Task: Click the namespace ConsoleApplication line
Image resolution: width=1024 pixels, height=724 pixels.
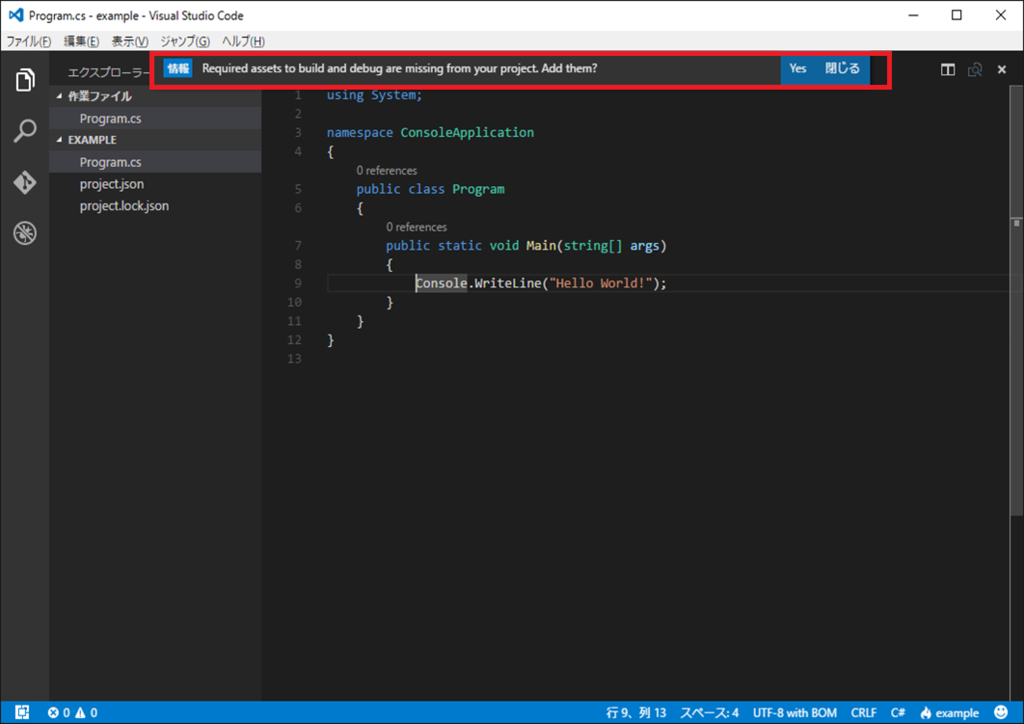Action: tap(430, 133)
